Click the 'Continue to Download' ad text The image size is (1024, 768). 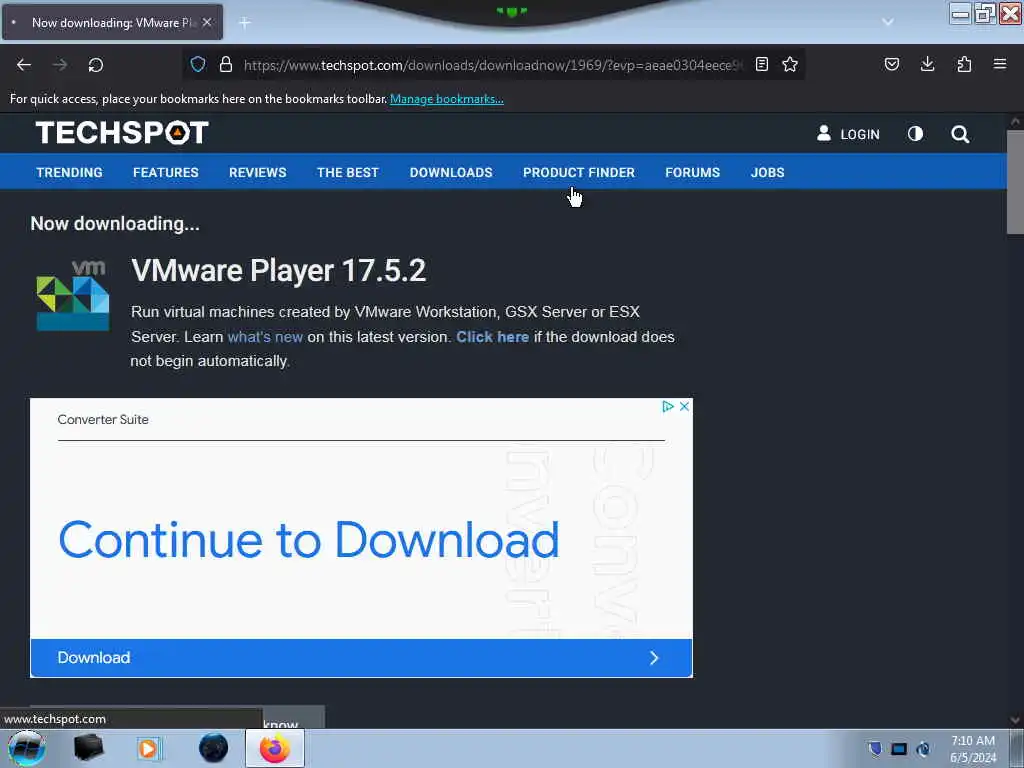[x=309, y=540]
